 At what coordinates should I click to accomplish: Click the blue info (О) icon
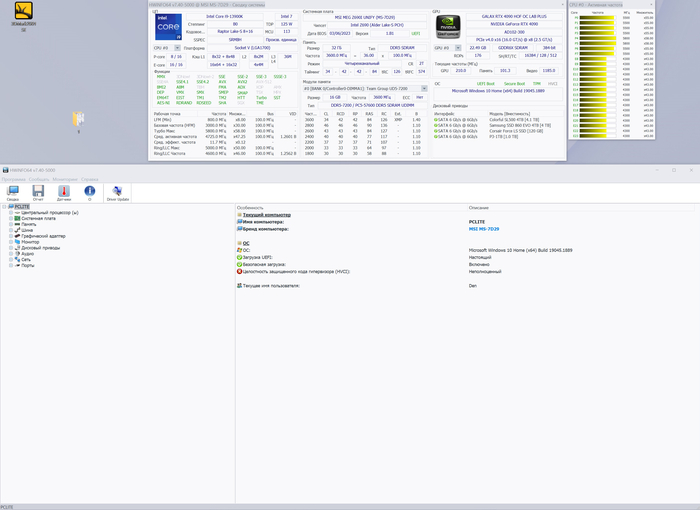tap(90, 192)
